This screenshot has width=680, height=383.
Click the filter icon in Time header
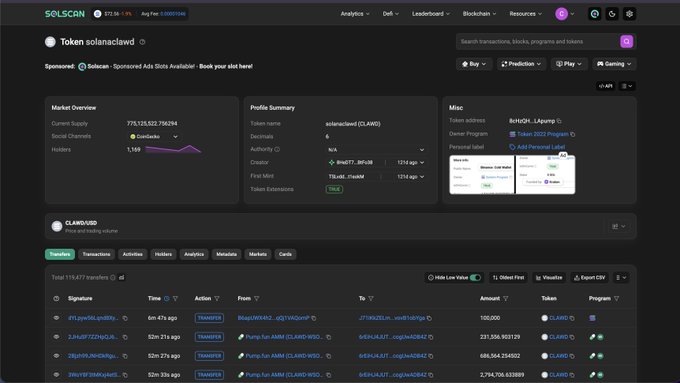tap(176, 298)
